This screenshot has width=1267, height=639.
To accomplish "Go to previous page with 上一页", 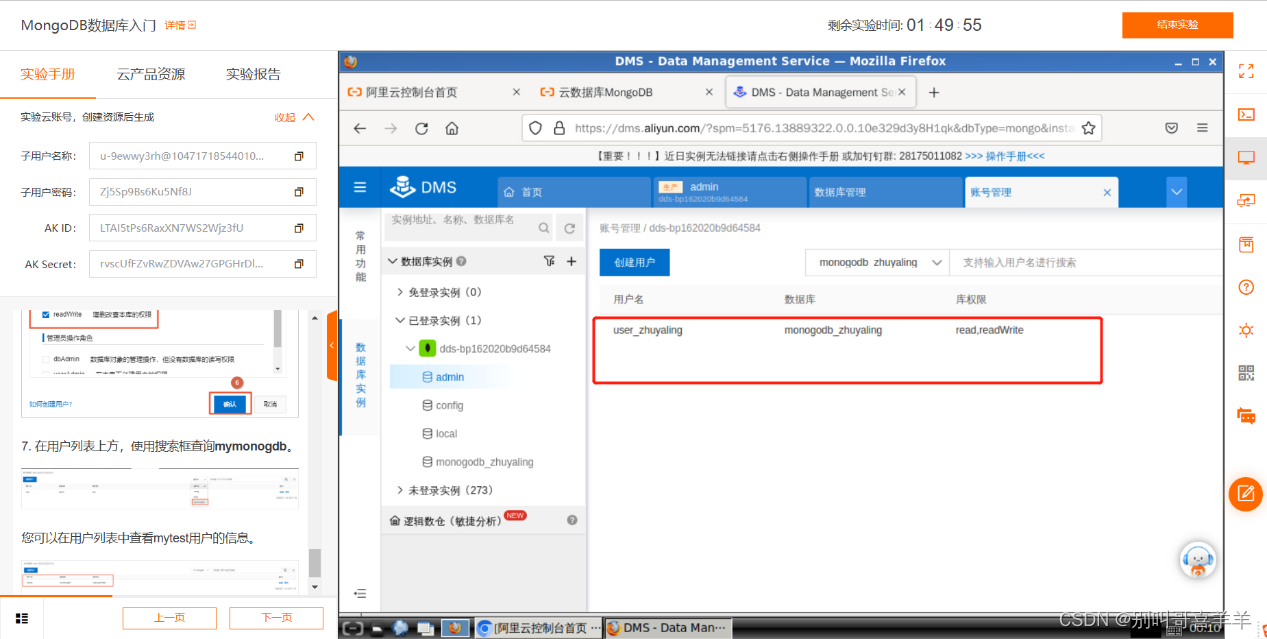I will [169, 618].
